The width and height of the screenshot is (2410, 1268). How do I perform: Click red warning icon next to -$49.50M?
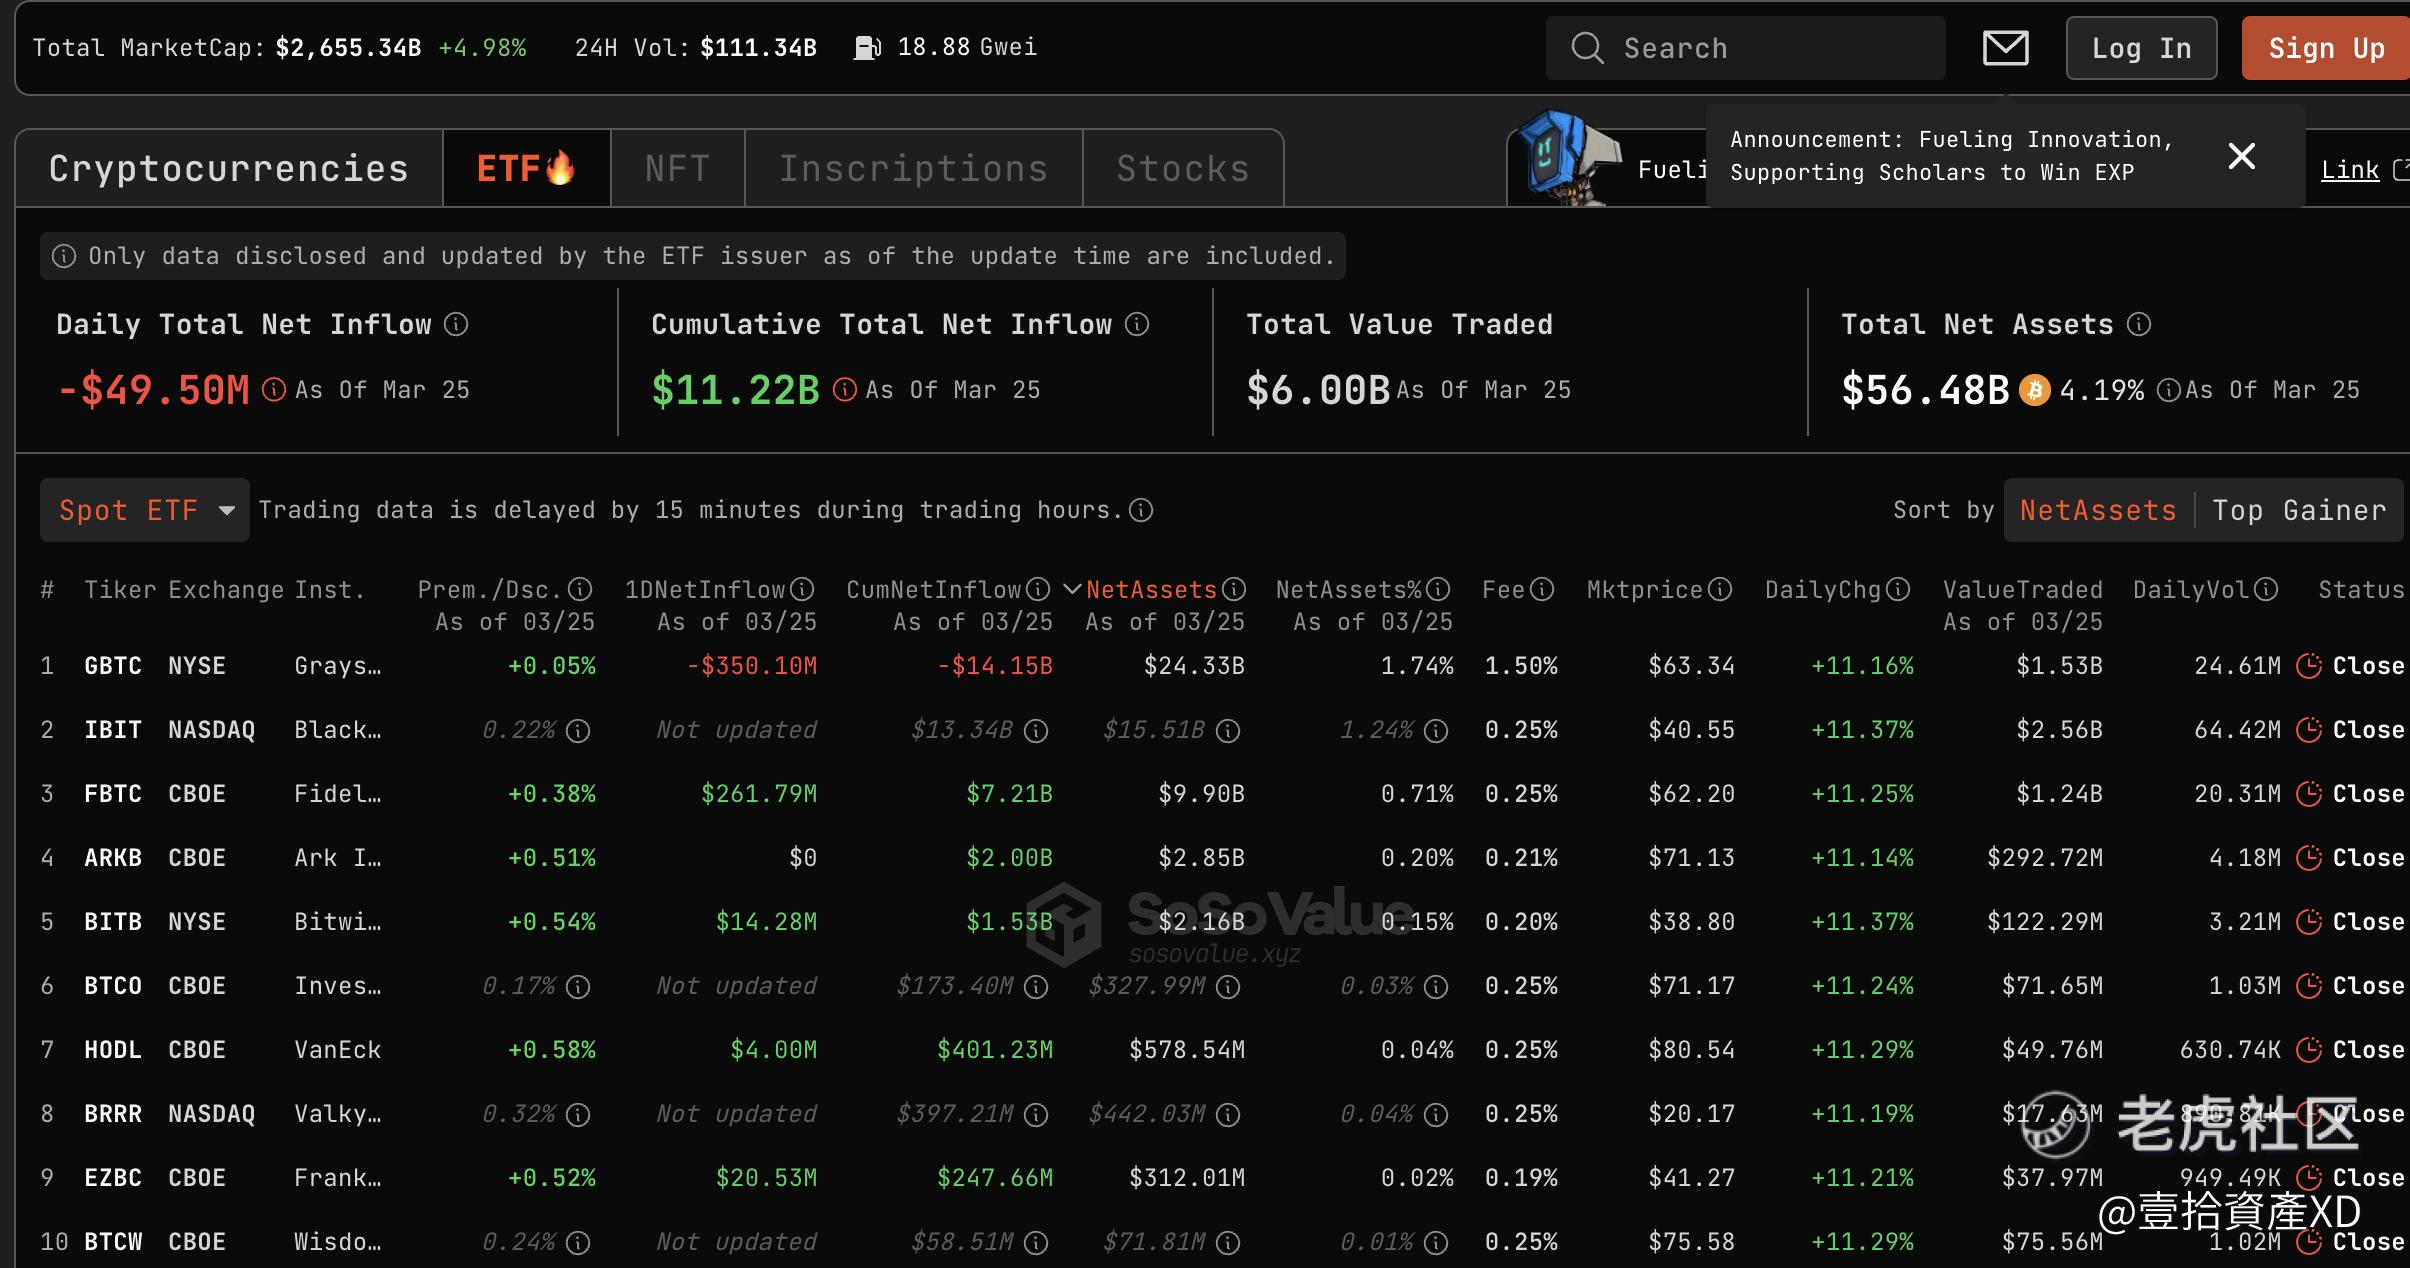tap(274, 389)
